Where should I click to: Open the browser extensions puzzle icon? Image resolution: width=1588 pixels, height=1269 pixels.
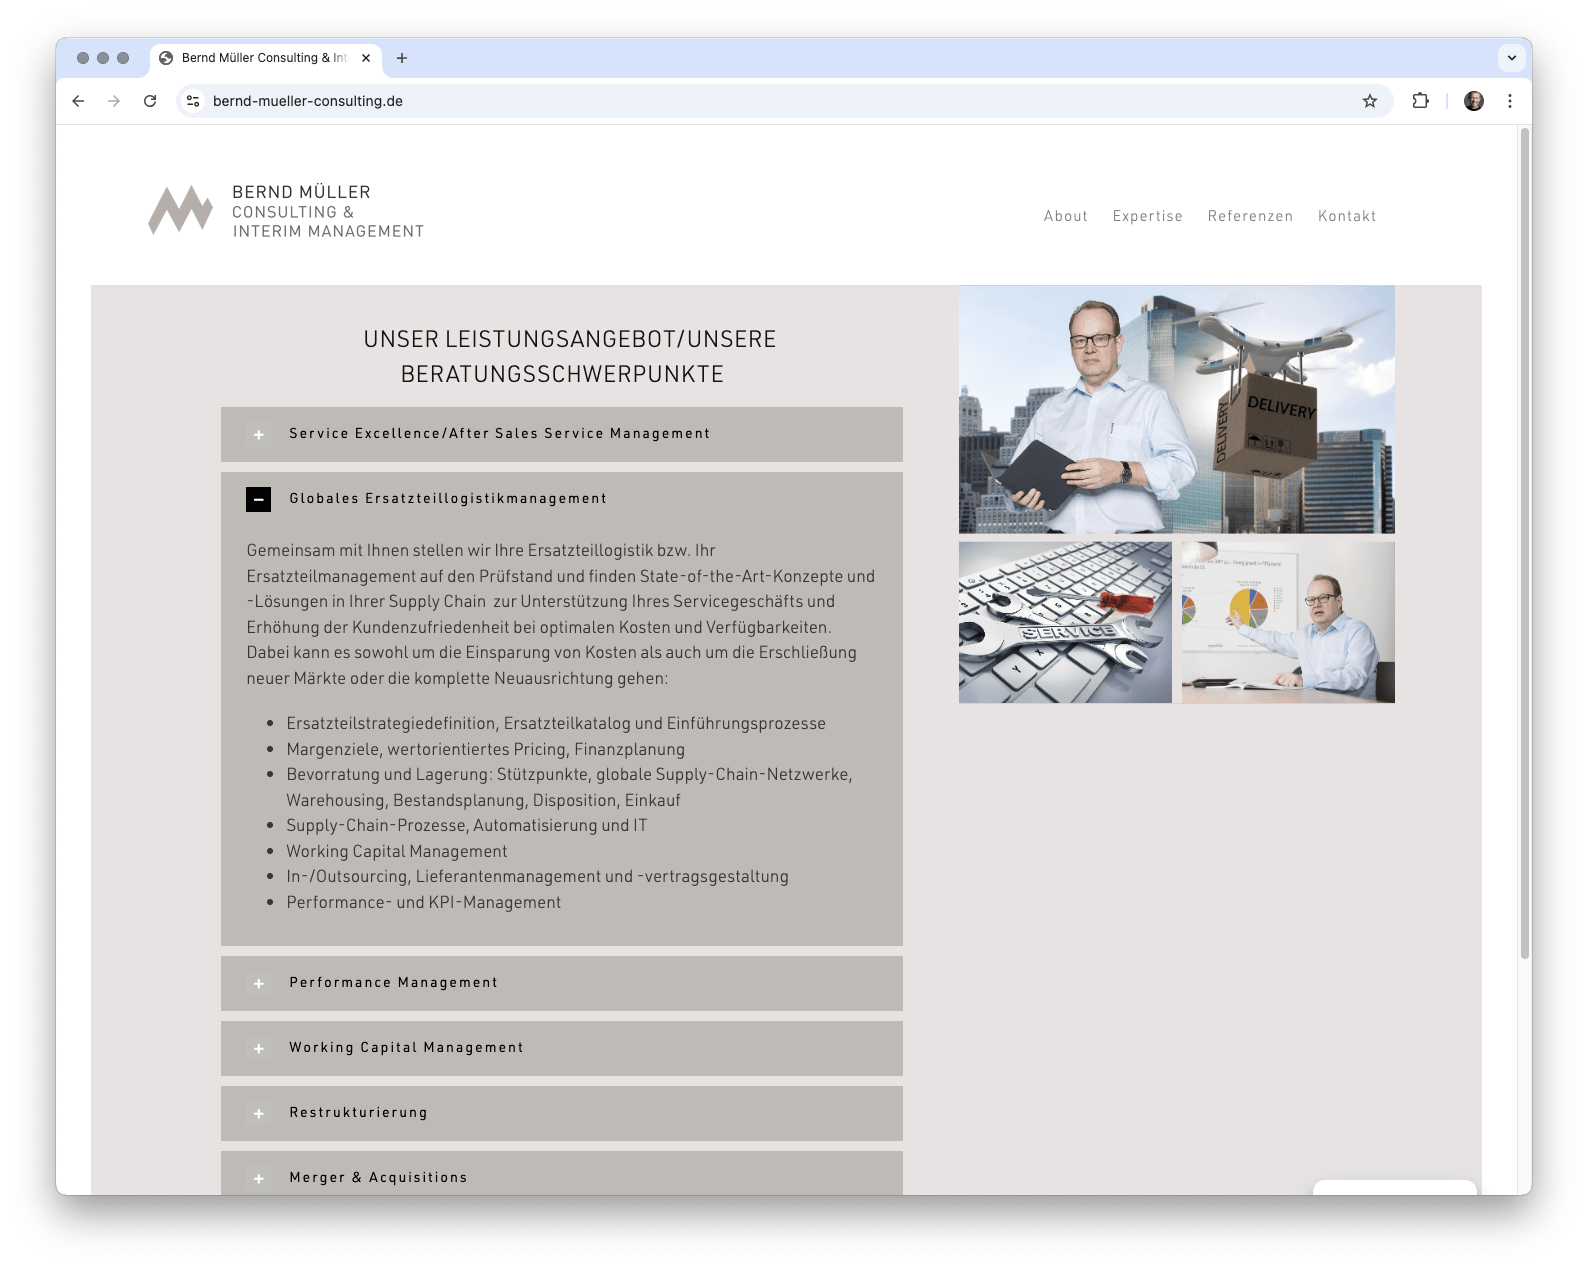tap(1420, 101)
